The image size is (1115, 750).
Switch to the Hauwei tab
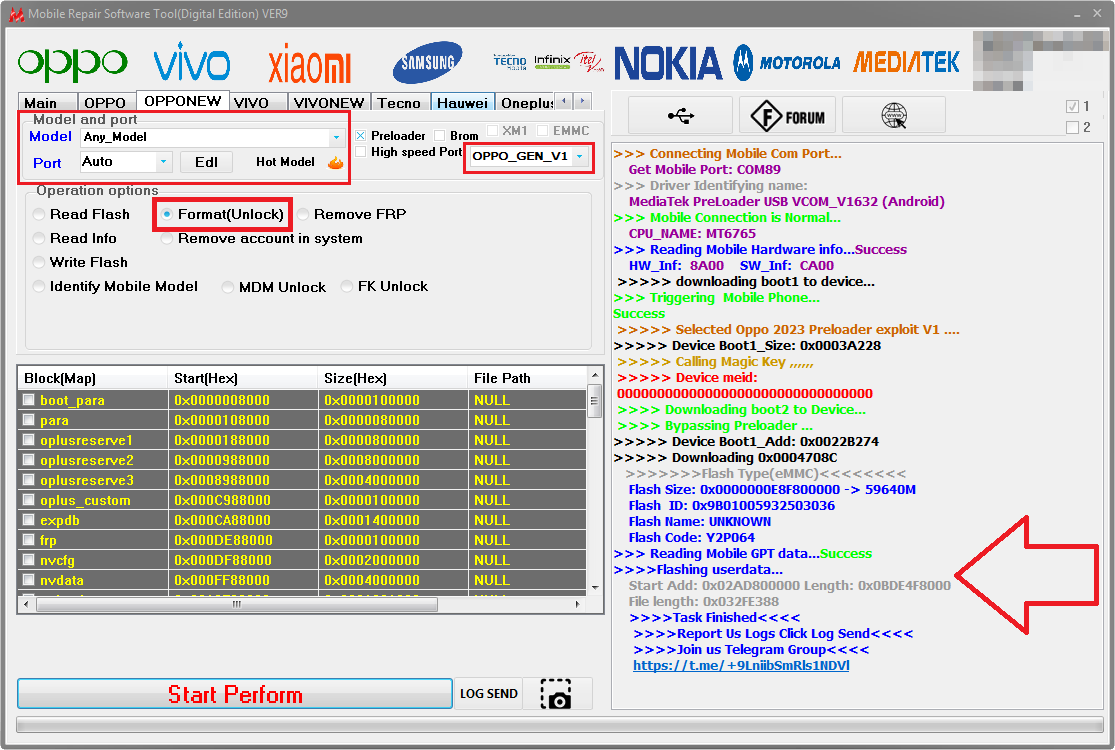(x=462, y=103)
